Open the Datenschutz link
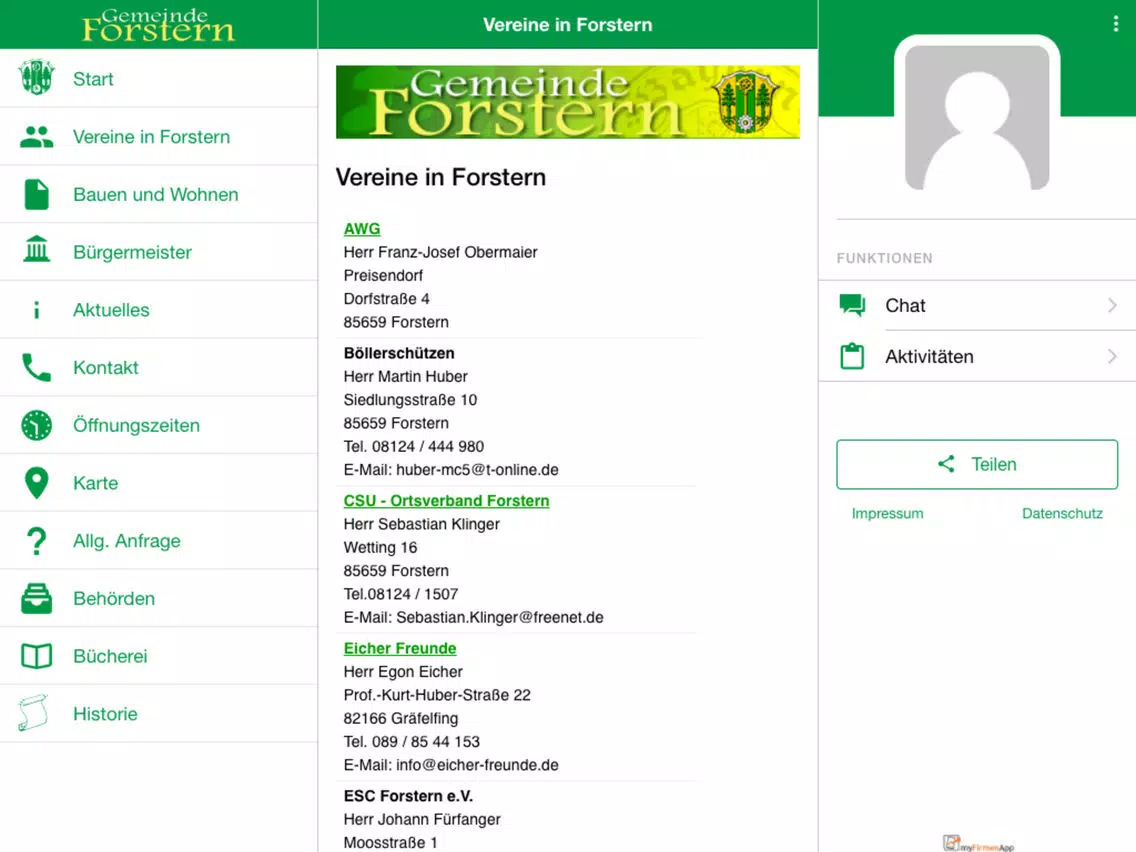 (x=1062, y=514)
